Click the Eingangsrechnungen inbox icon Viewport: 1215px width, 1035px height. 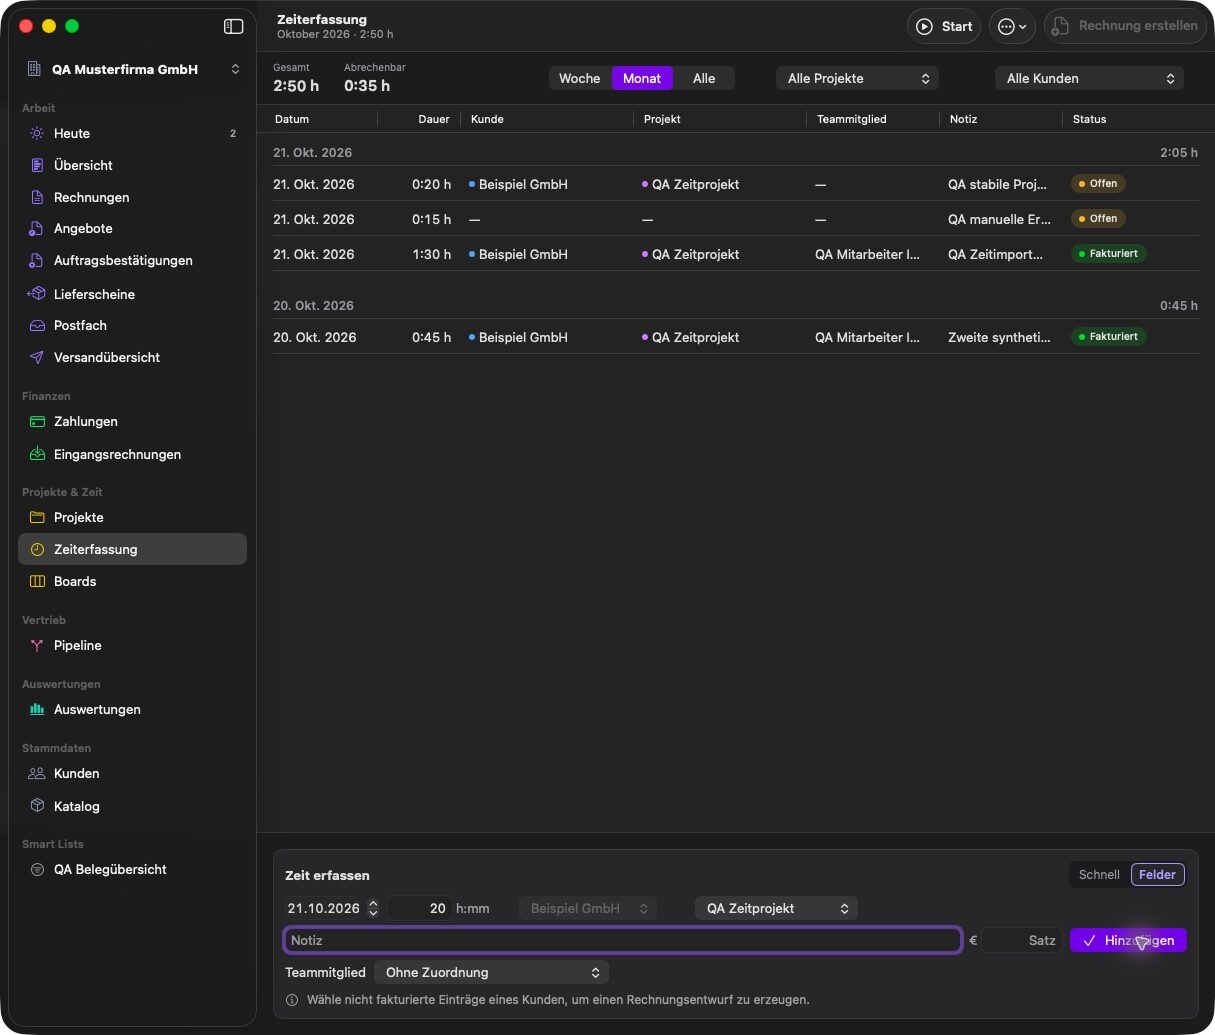pyautogui.click(x=37, y=454)
